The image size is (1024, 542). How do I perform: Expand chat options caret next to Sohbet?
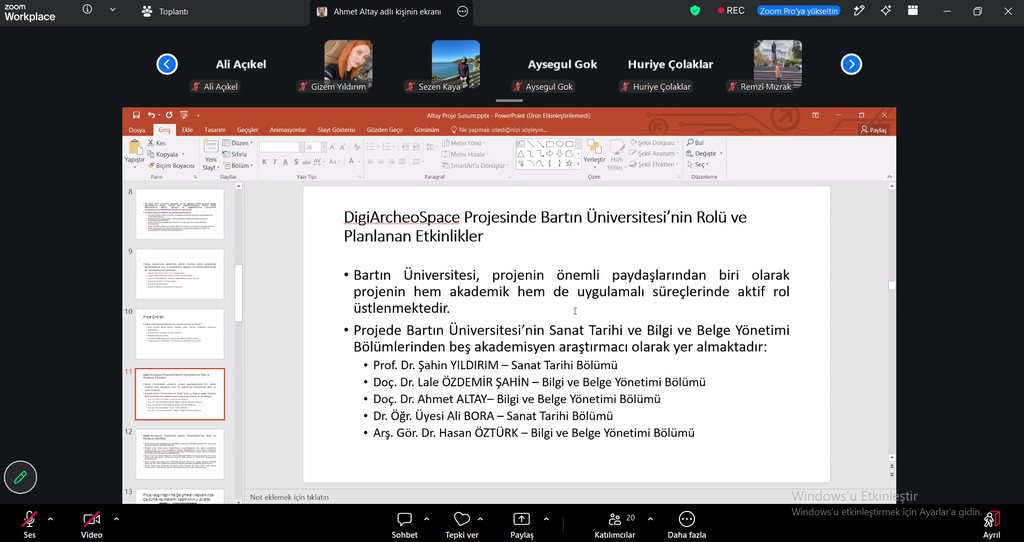coord(426,520)
